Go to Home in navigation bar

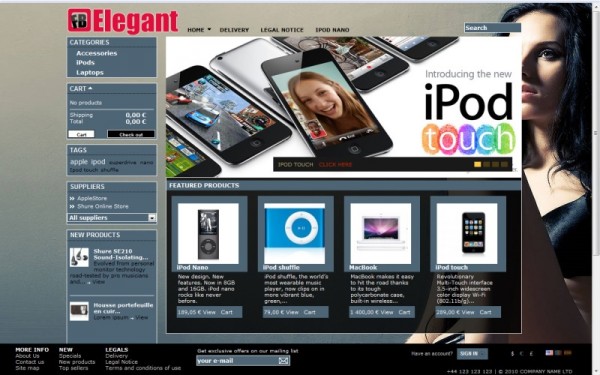click(196, 29)
